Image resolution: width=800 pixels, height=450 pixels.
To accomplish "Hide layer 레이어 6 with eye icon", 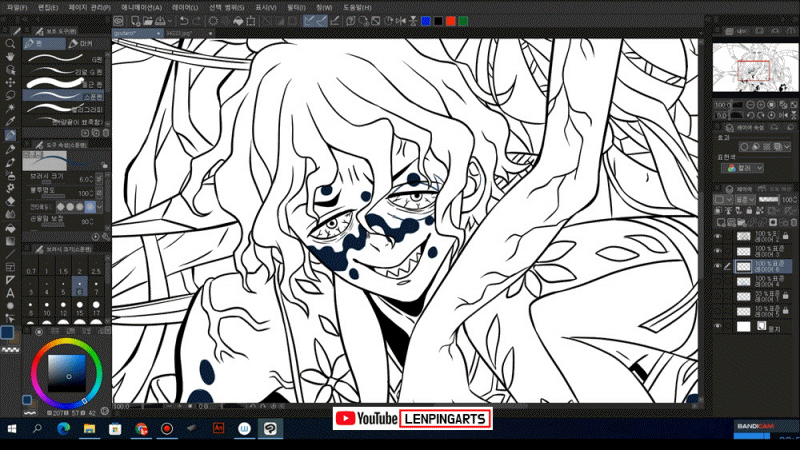I will (718, 266).
